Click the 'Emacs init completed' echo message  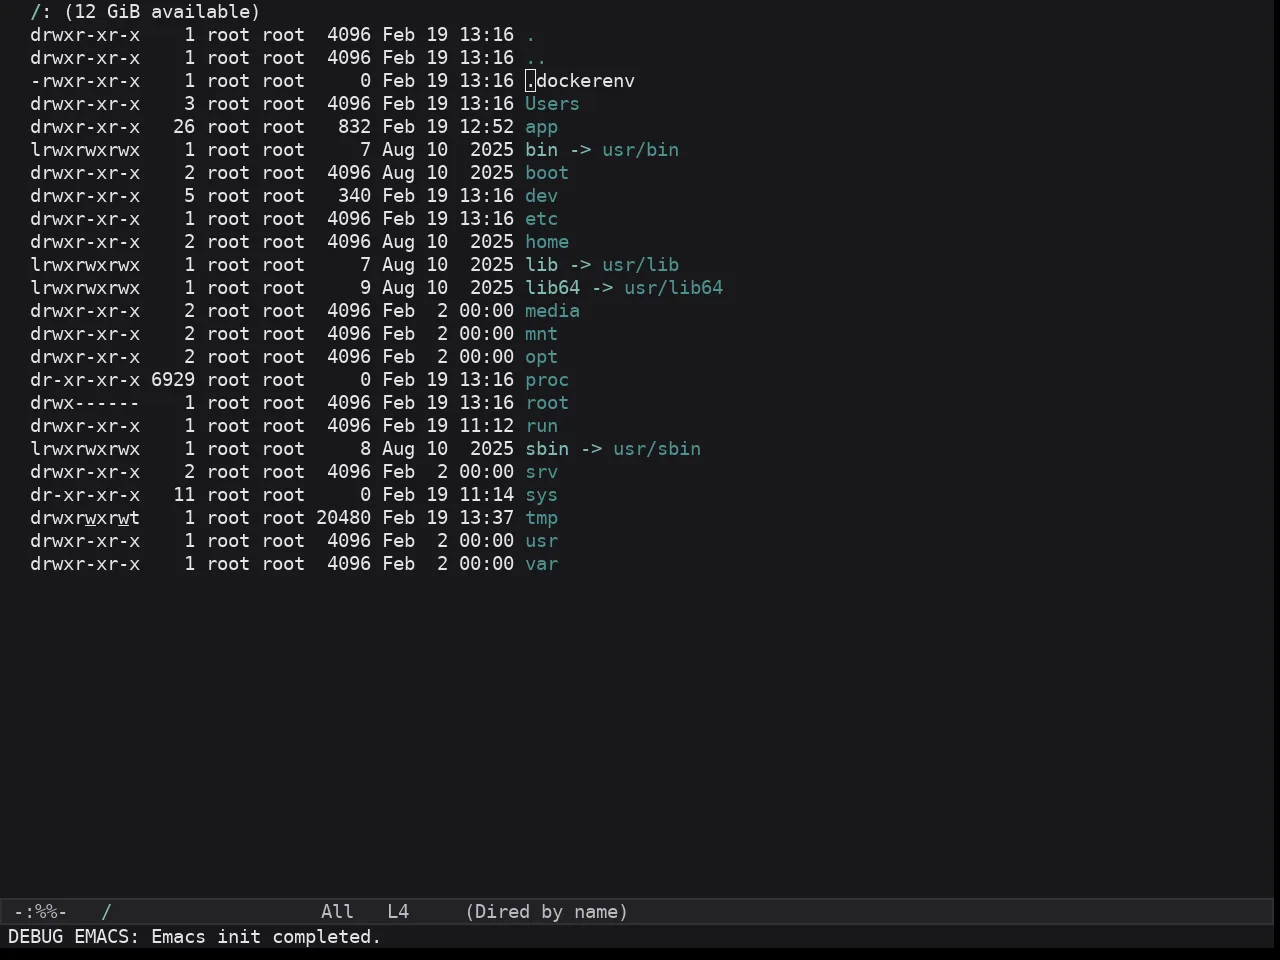(266, 937)
